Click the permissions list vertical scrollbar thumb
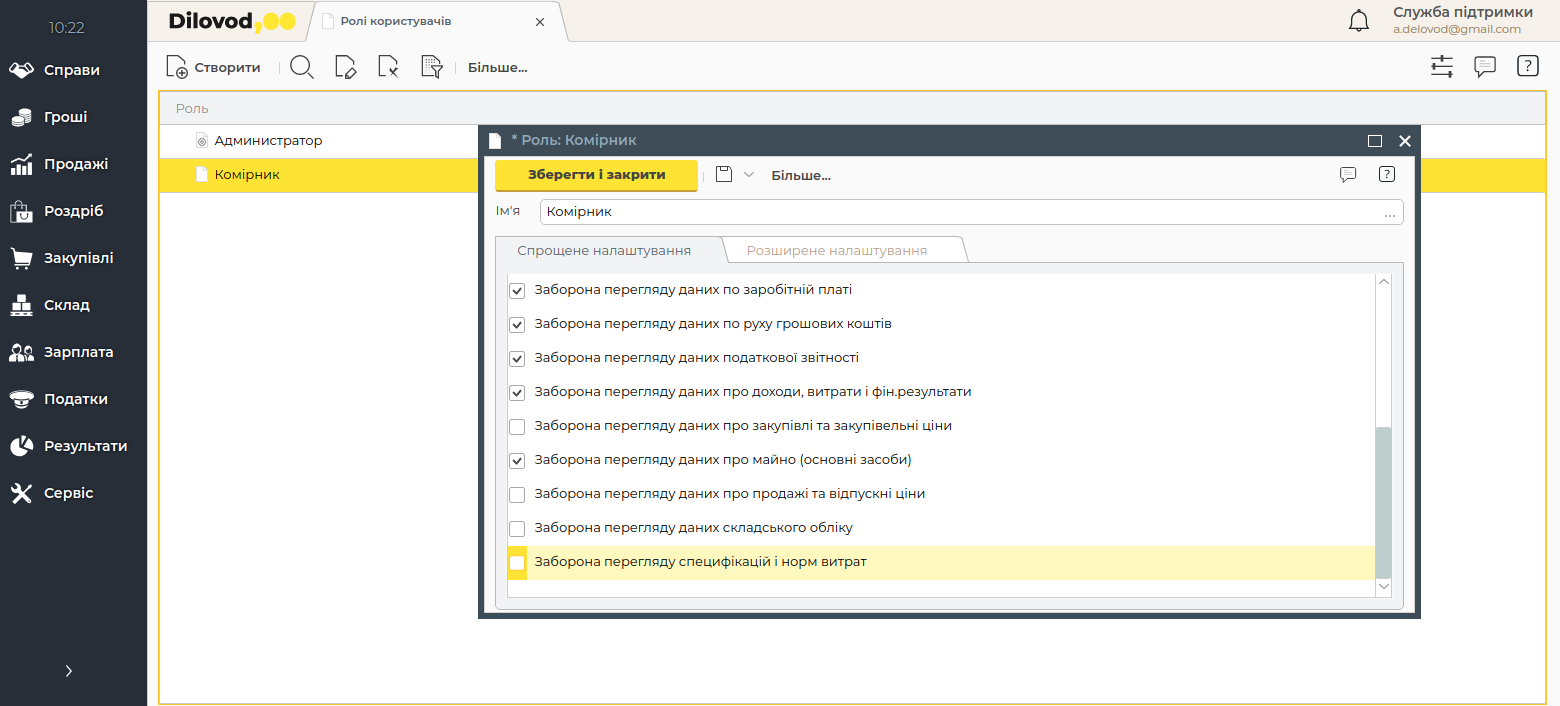The image size is (1560, 706). pos(1383,500)
